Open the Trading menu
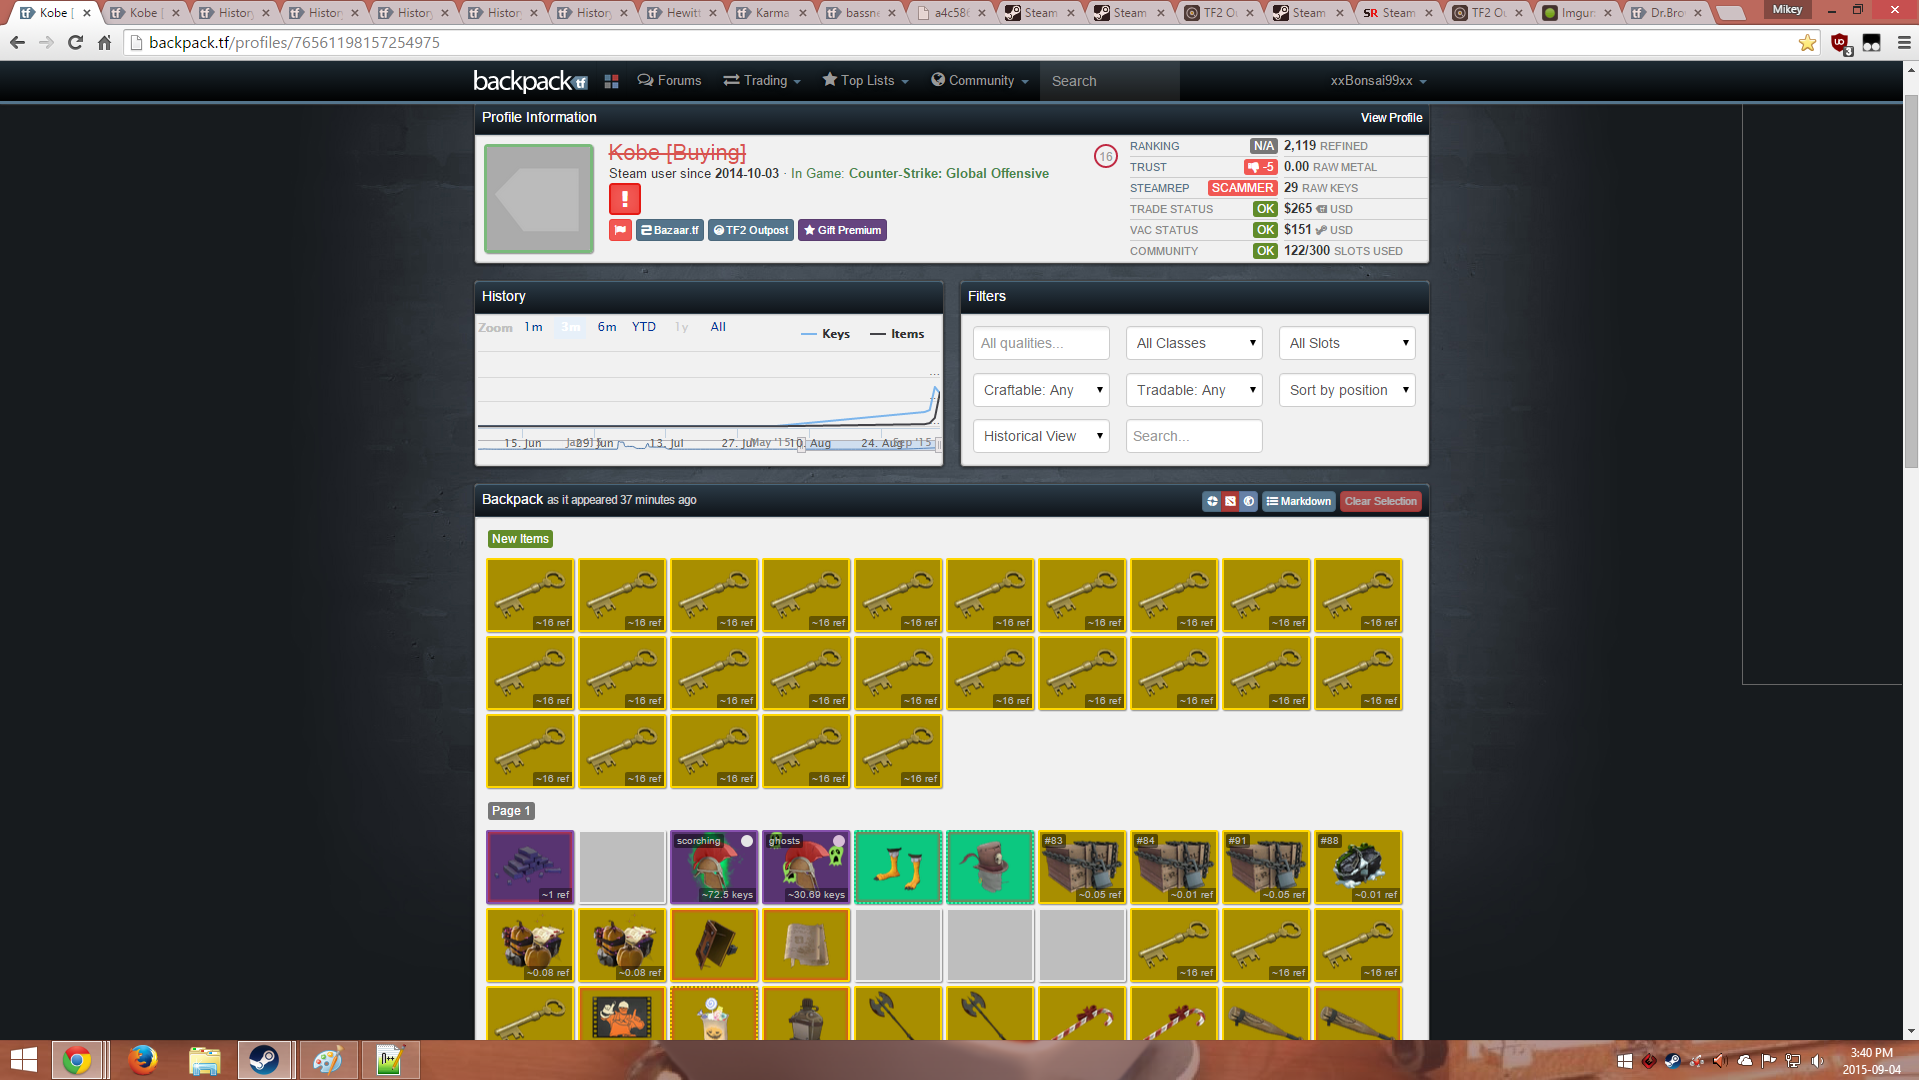 [x=762, y=81]
